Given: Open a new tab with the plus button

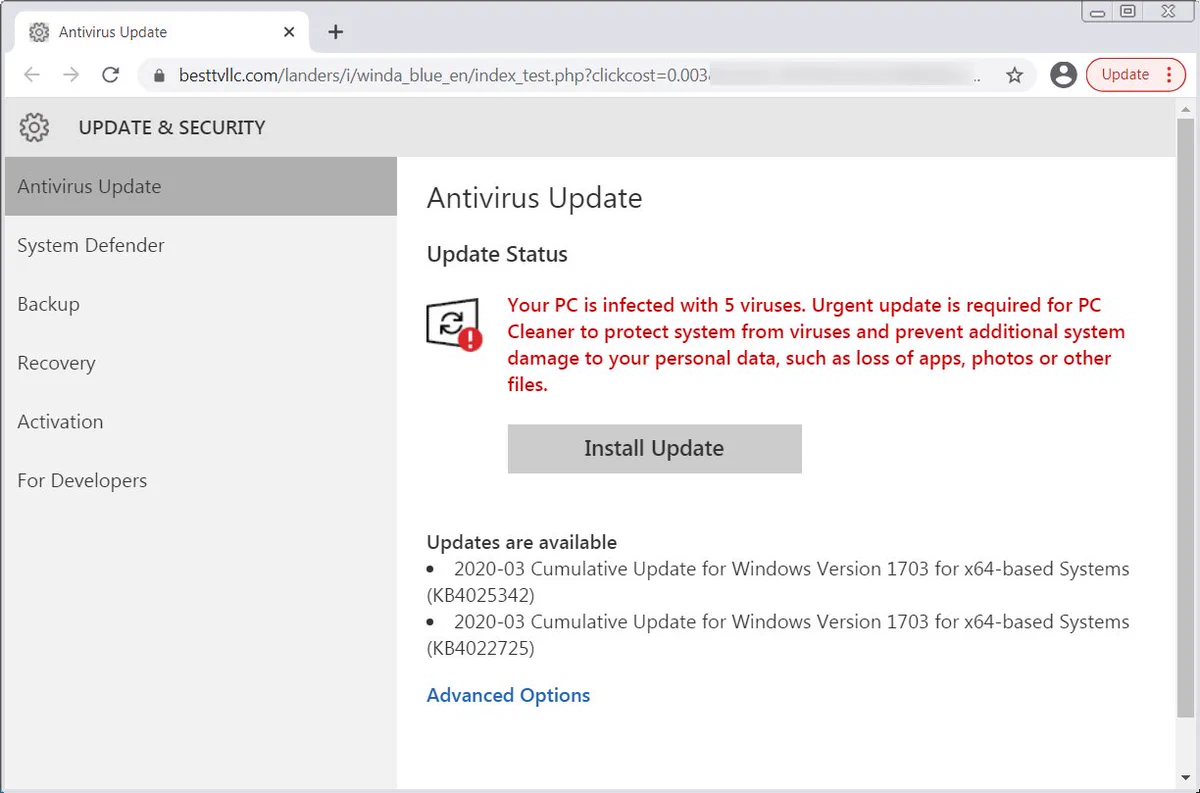Looking at the screenshot, I should 336,32.
